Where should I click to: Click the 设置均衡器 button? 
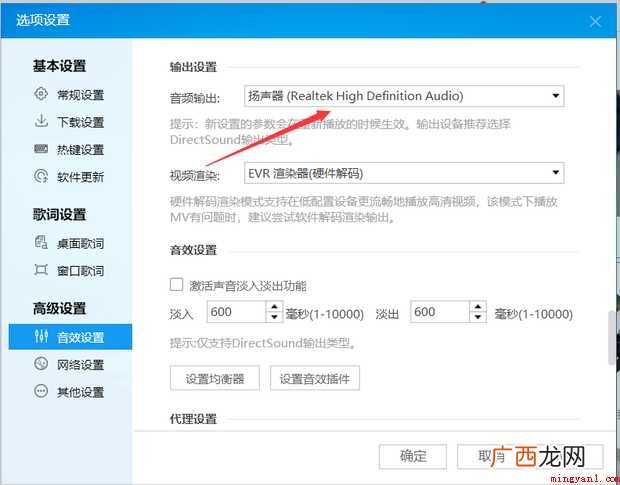pos(215,378)
